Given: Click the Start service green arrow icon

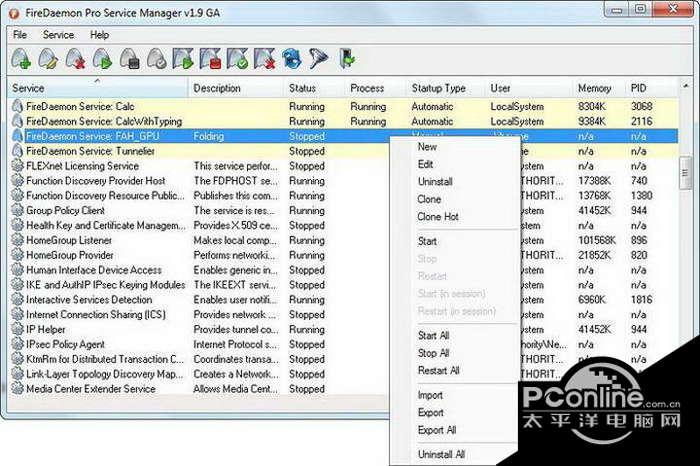Looking at the screenshot, I should point(102,59).
